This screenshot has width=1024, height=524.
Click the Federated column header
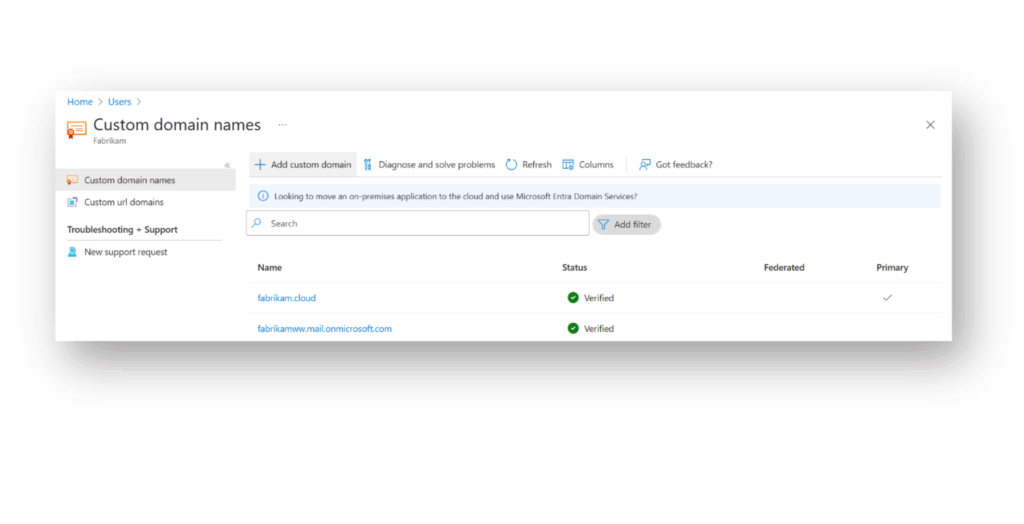[x=784, y=268]
